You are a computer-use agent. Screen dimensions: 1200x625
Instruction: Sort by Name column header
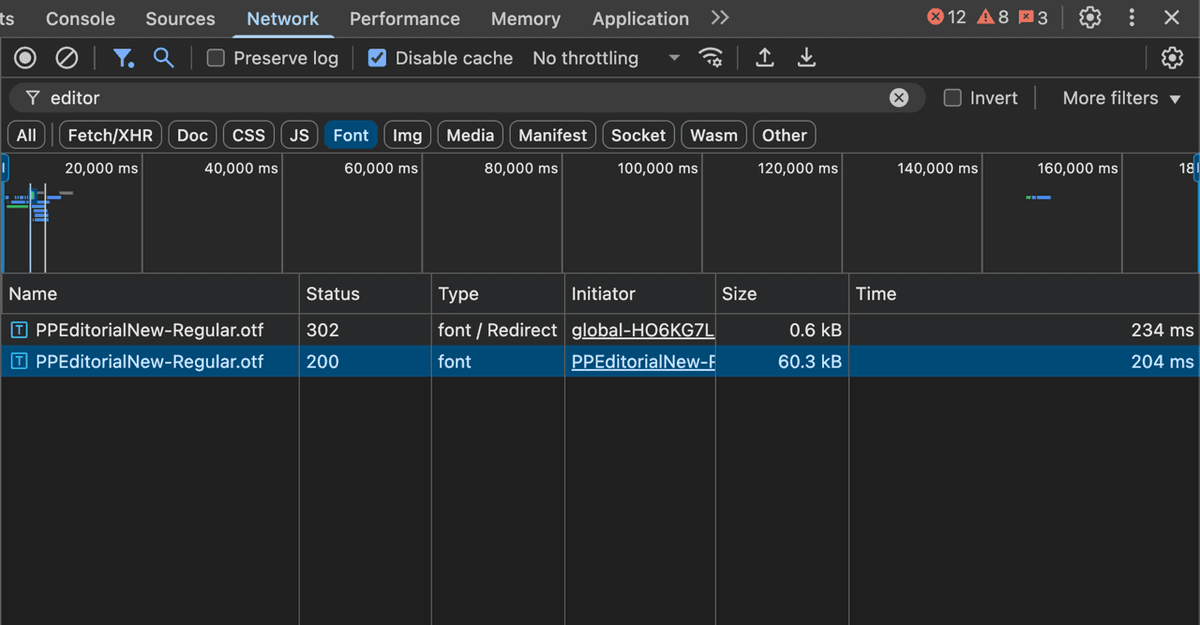coord(150,294)
